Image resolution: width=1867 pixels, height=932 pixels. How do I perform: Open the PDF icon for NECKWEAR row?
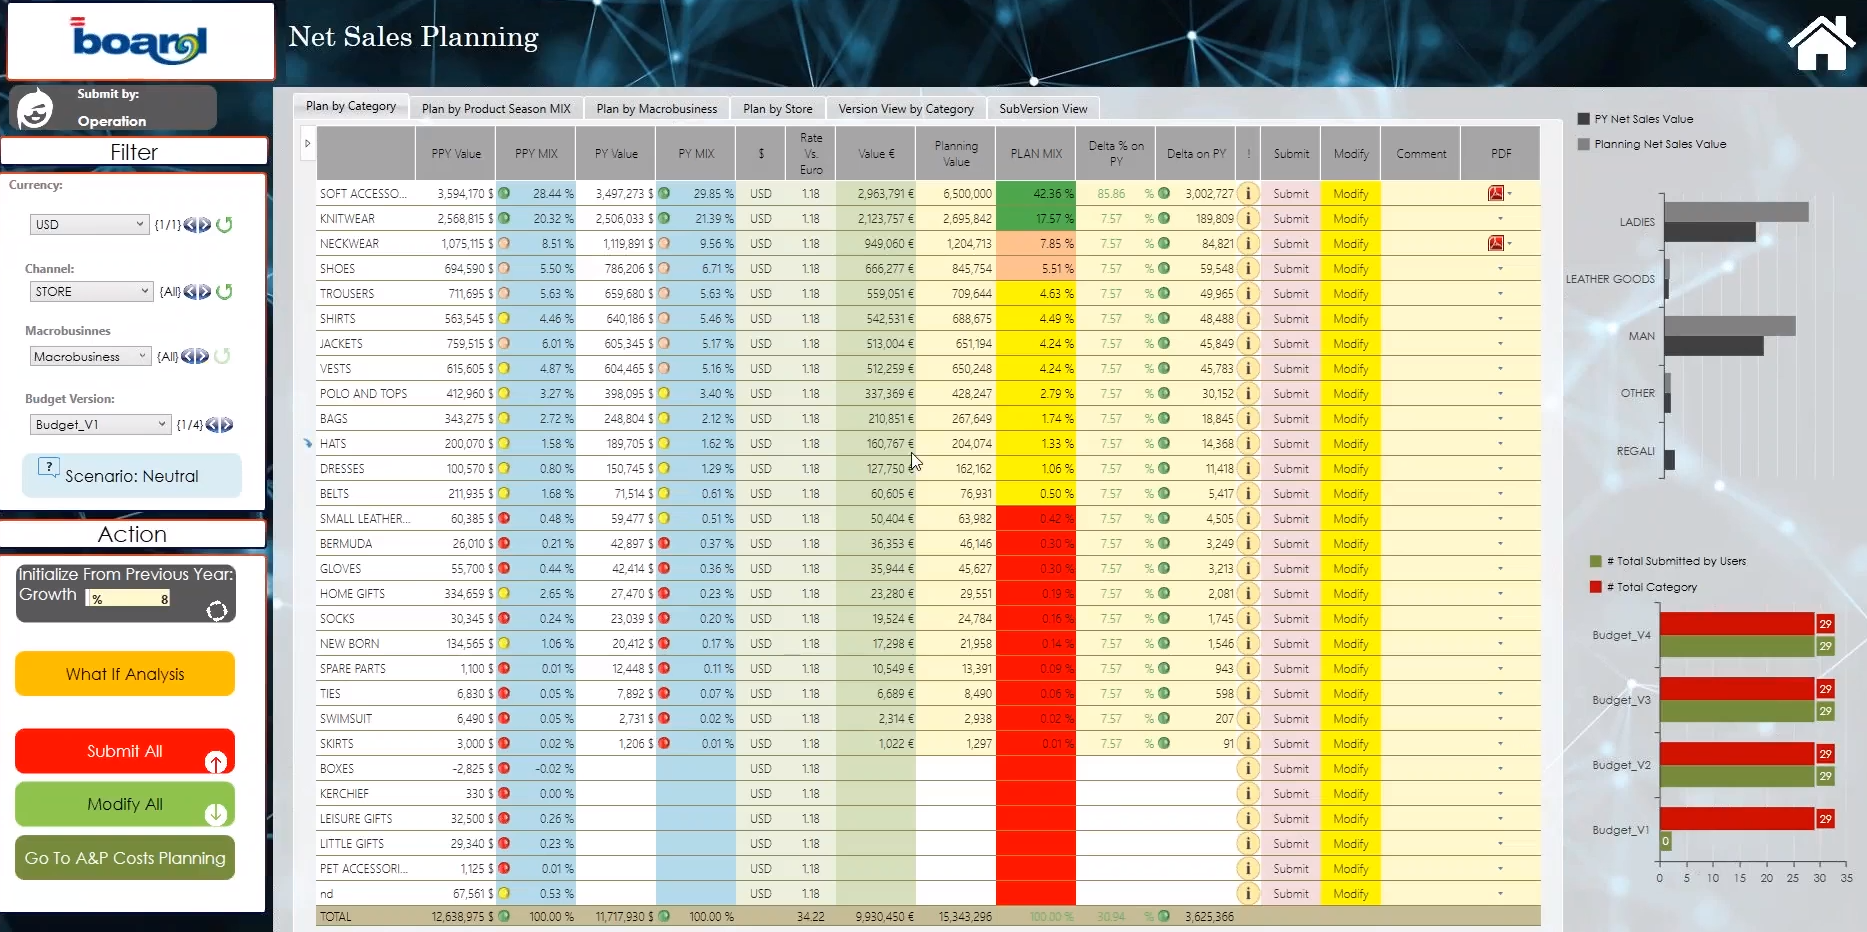1495,244
